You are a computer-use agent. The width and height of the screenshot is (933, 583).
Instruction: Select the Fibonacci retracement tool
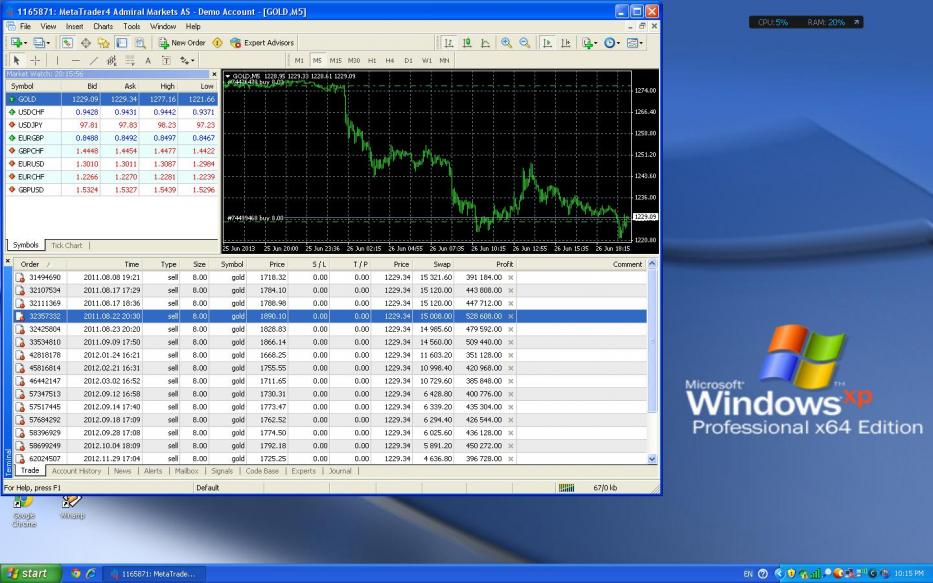(130, 61)
